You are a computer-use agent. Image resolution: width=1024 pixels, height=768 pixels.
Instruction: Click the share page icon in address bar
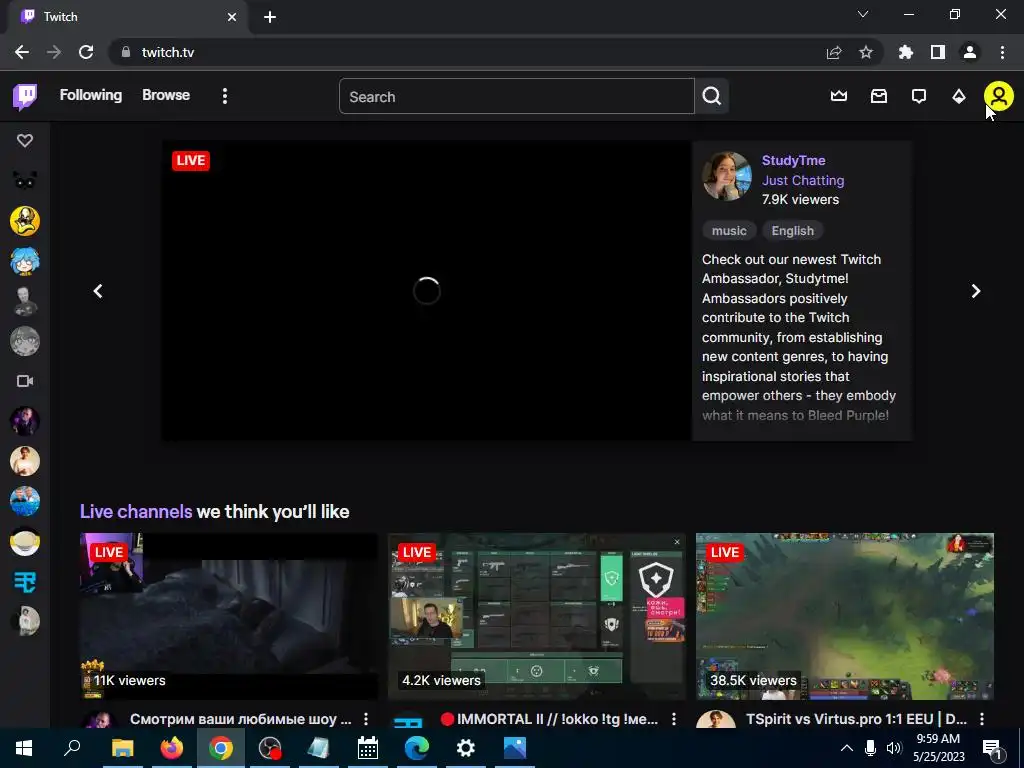[x=834, y=52]
